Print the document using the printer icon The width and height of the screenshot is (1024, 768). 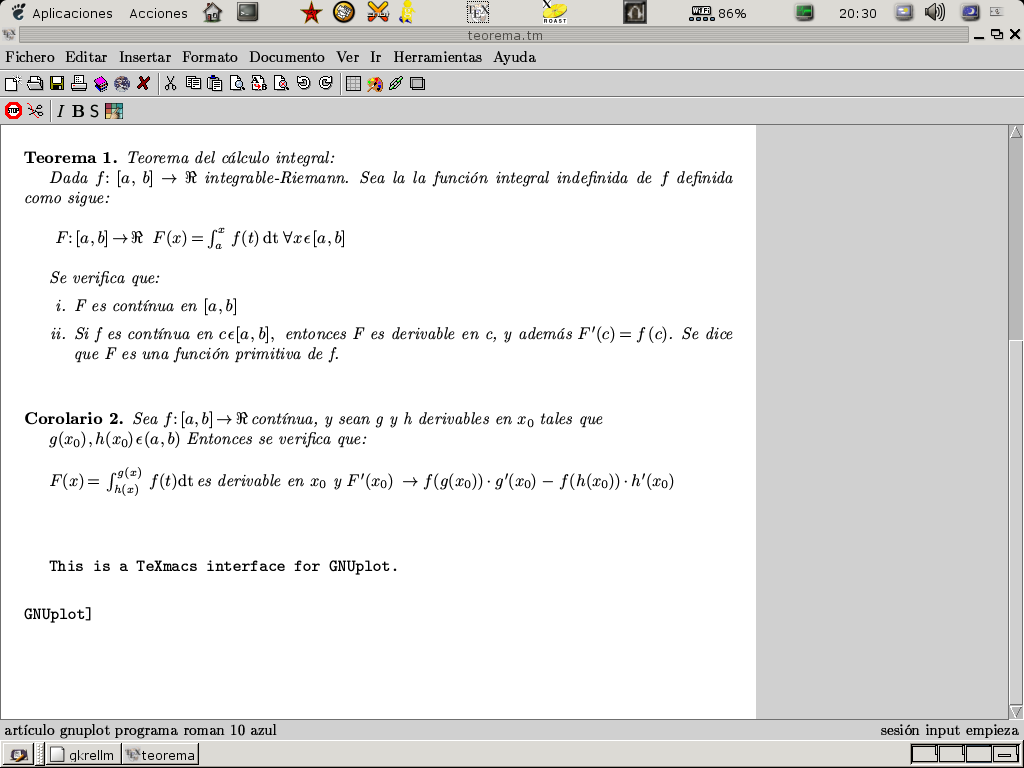pos(79,84)
